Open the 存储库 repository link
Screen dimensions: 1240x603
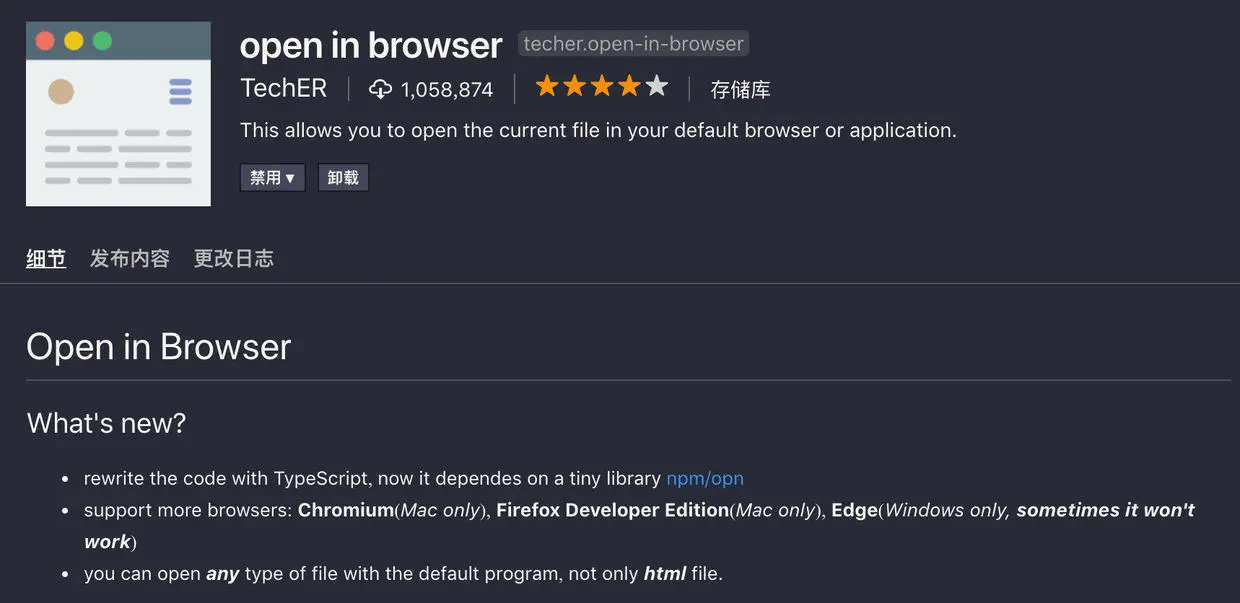(740, 90)
